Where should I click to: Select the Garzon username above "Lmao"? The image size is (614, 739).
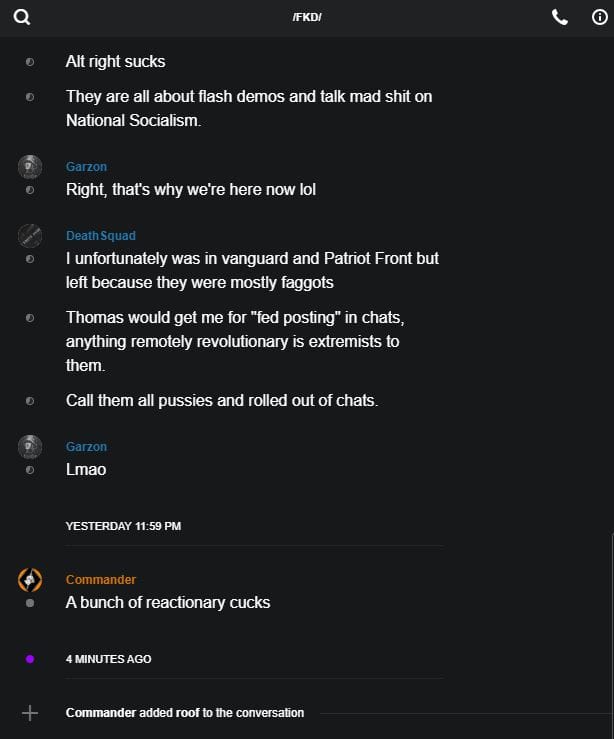coord(86,447)
